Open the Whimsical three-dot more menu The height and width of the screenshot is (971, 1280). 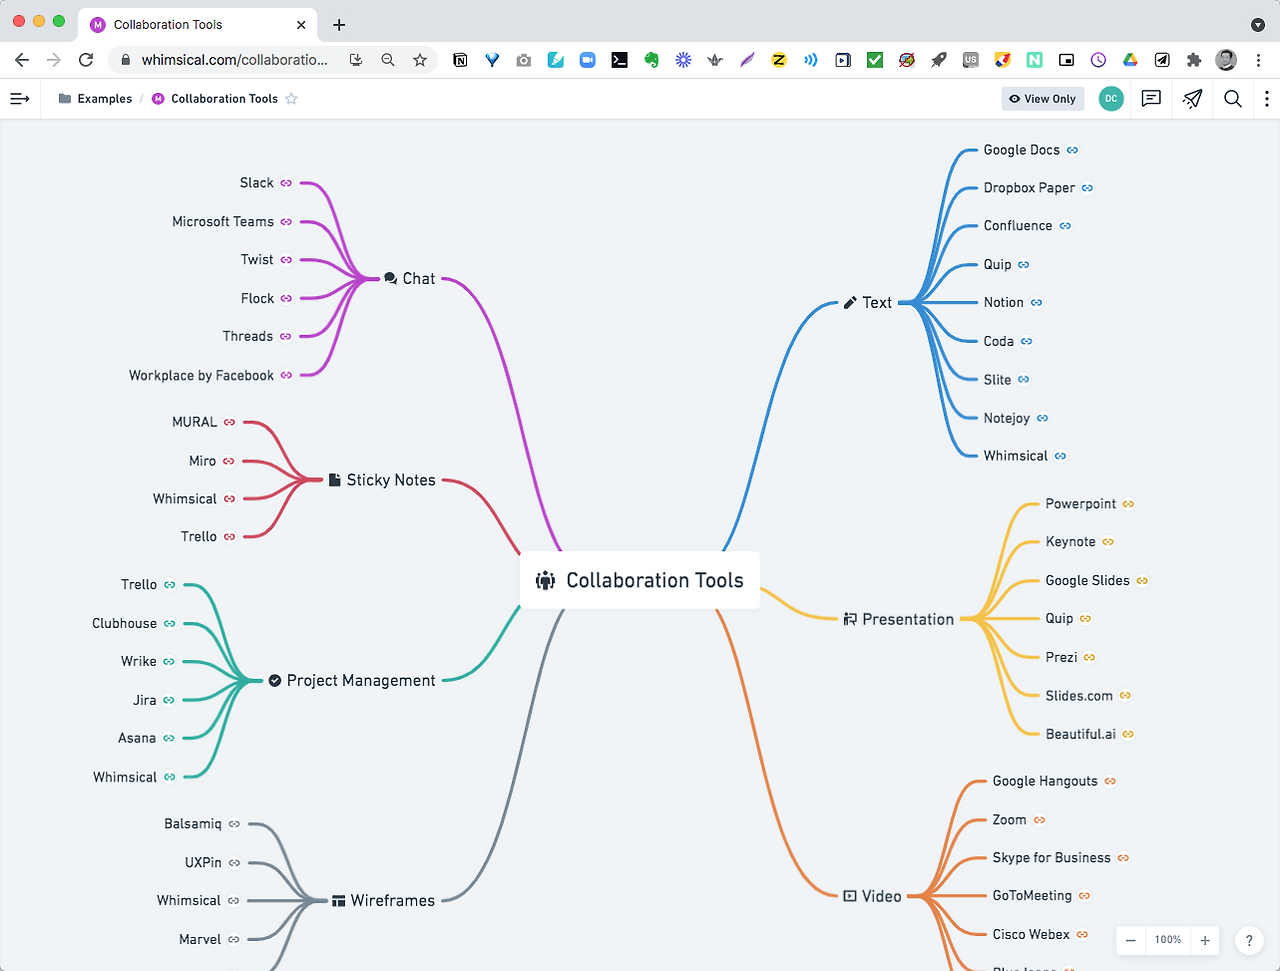[x=1267, y=99]
